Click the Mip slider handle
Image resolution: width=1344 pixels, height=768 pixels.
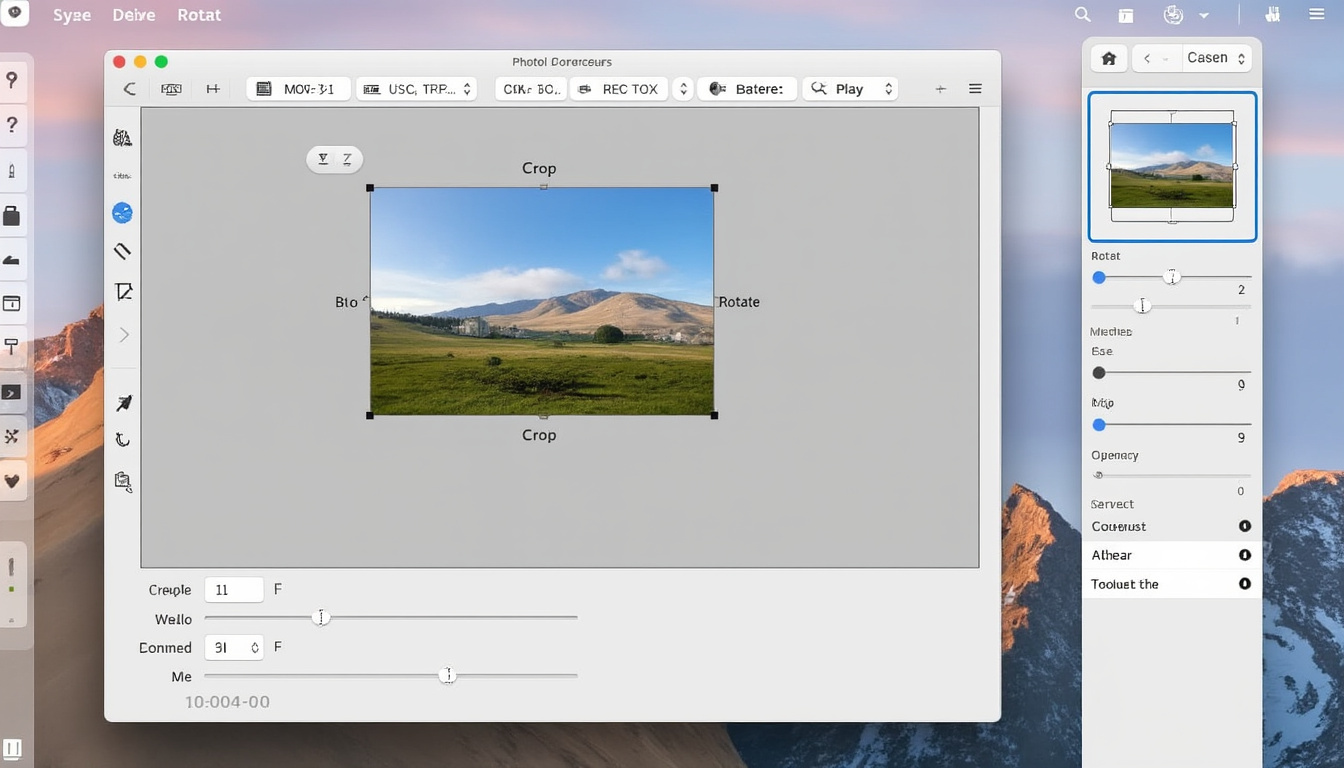(1099, 425)
